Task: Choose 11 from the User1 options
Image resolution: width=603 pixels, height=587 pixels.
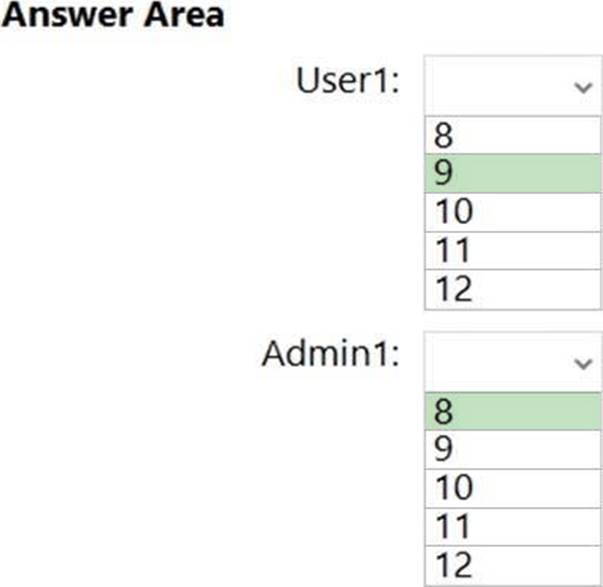Action: point(512,250)
